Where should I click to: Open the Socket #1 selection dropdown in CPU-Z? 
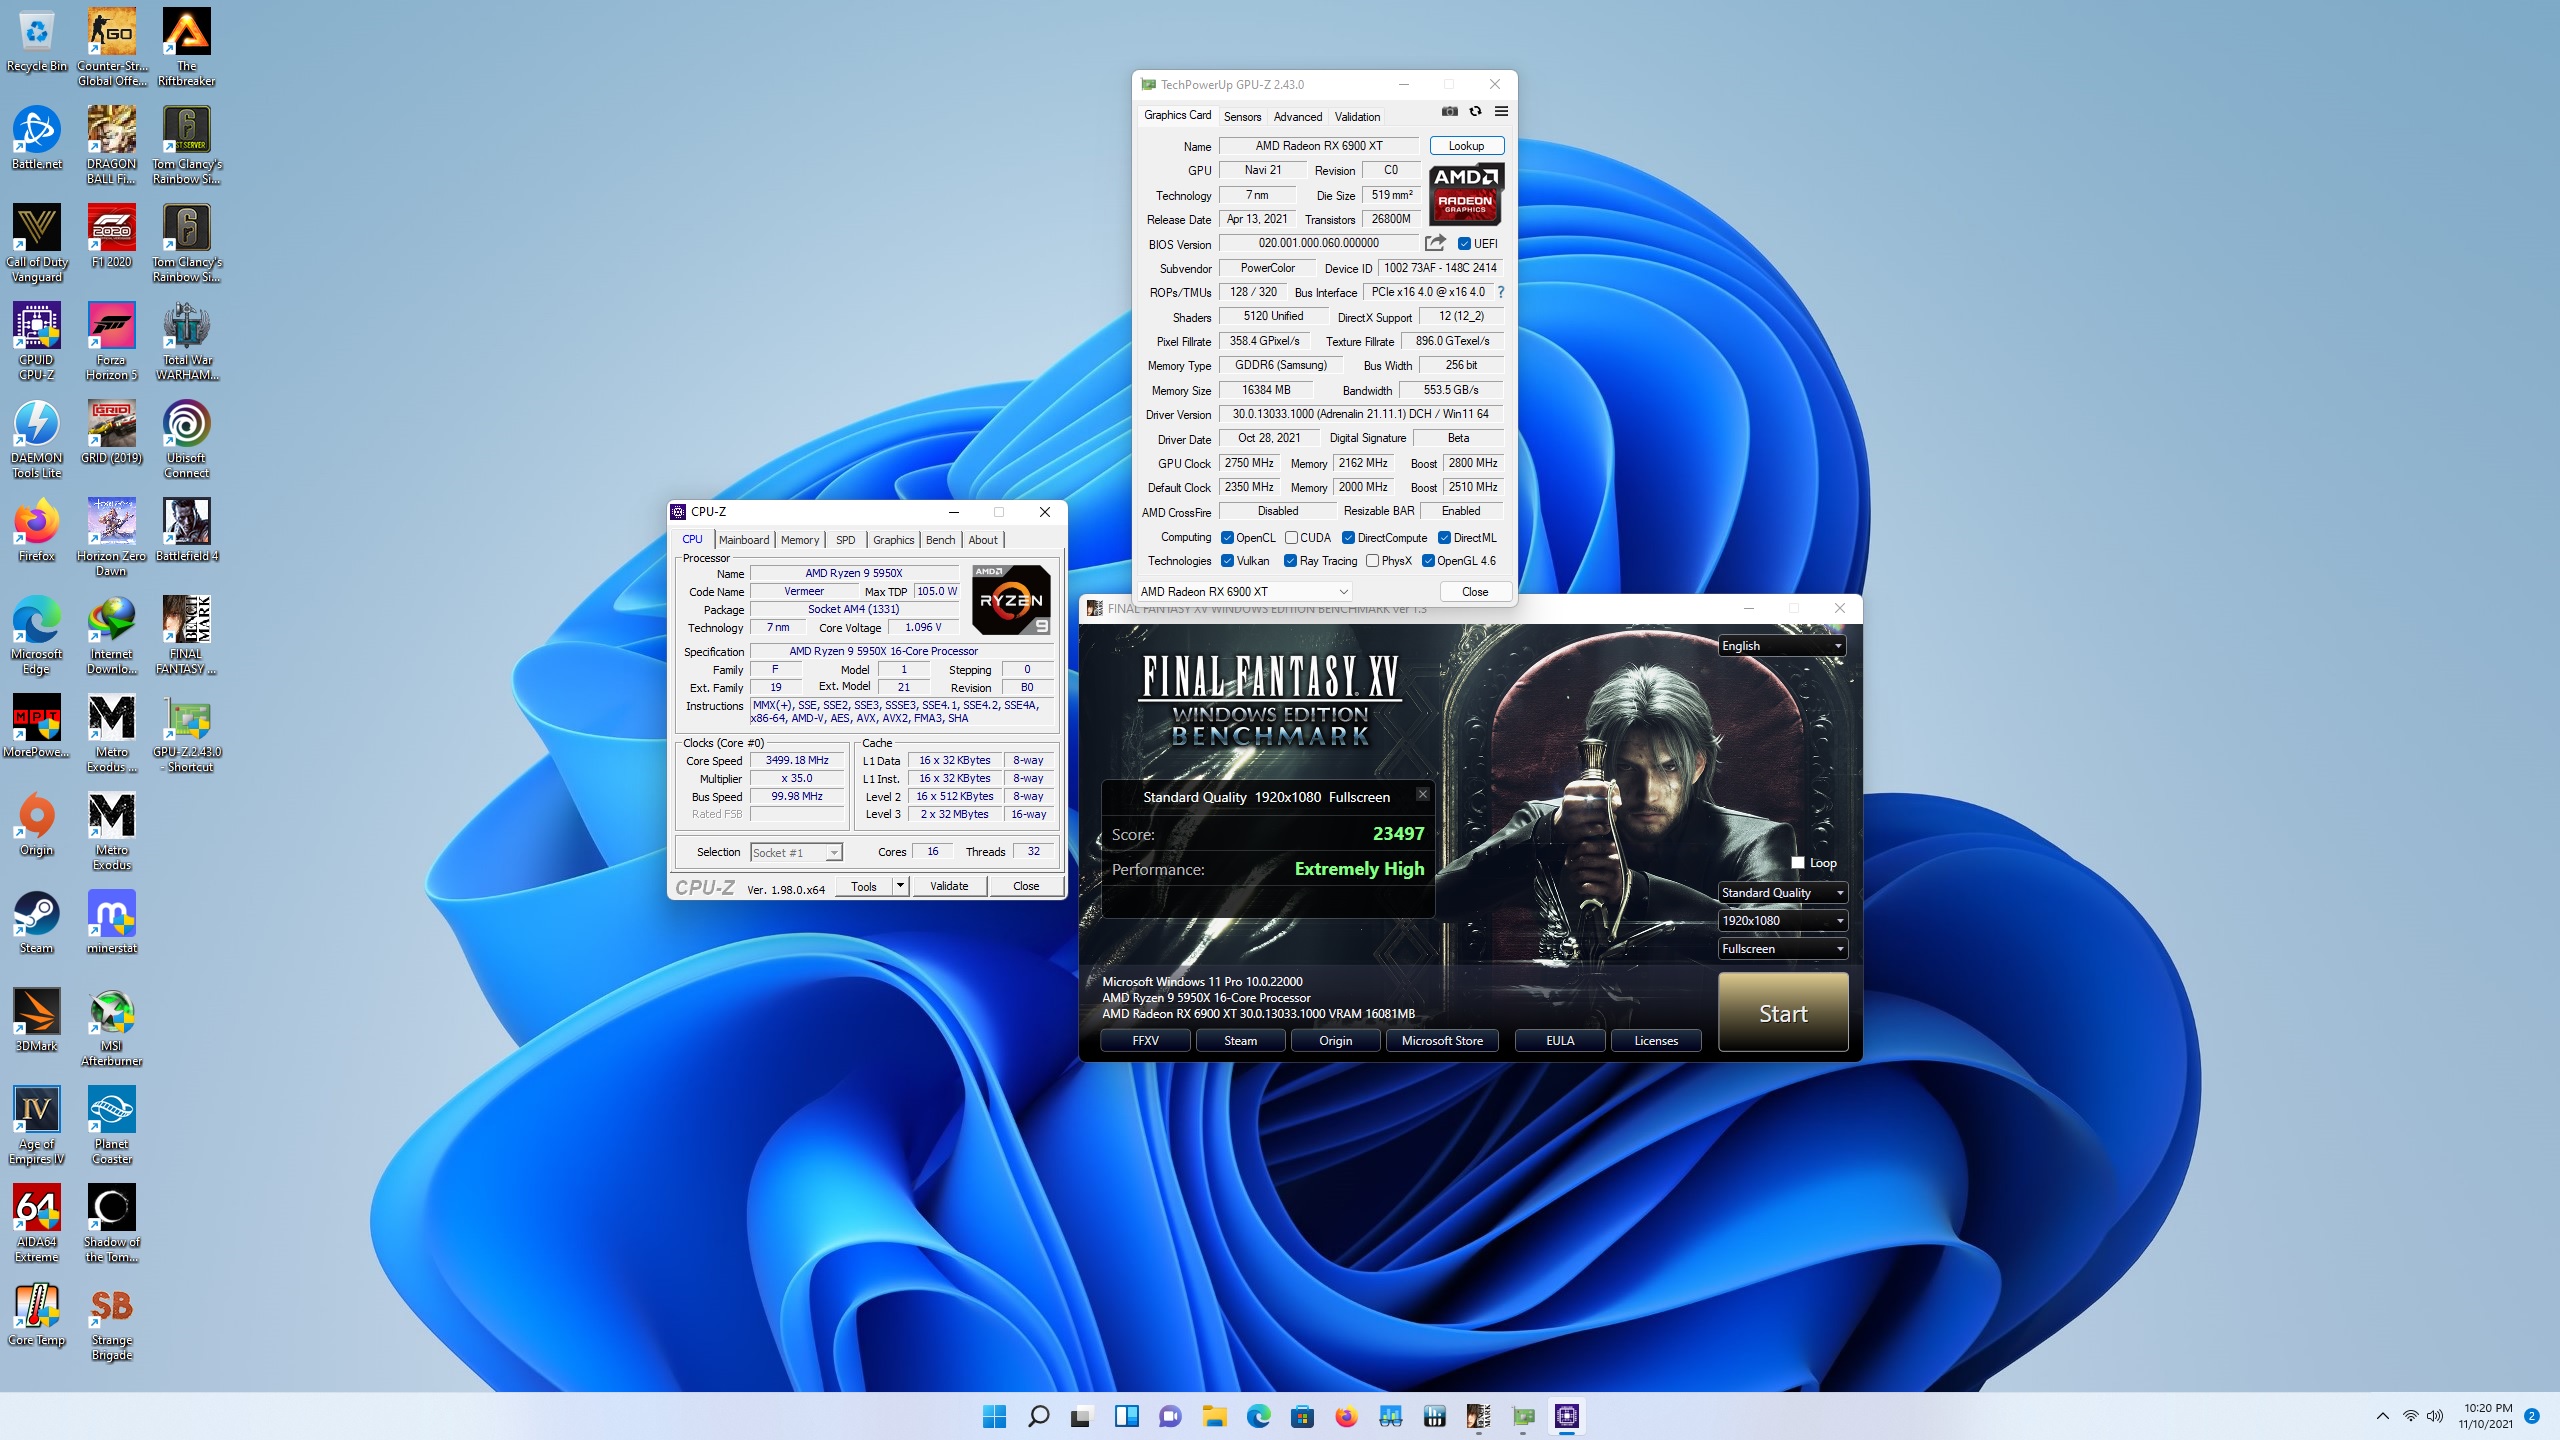[x=796, y=853]
